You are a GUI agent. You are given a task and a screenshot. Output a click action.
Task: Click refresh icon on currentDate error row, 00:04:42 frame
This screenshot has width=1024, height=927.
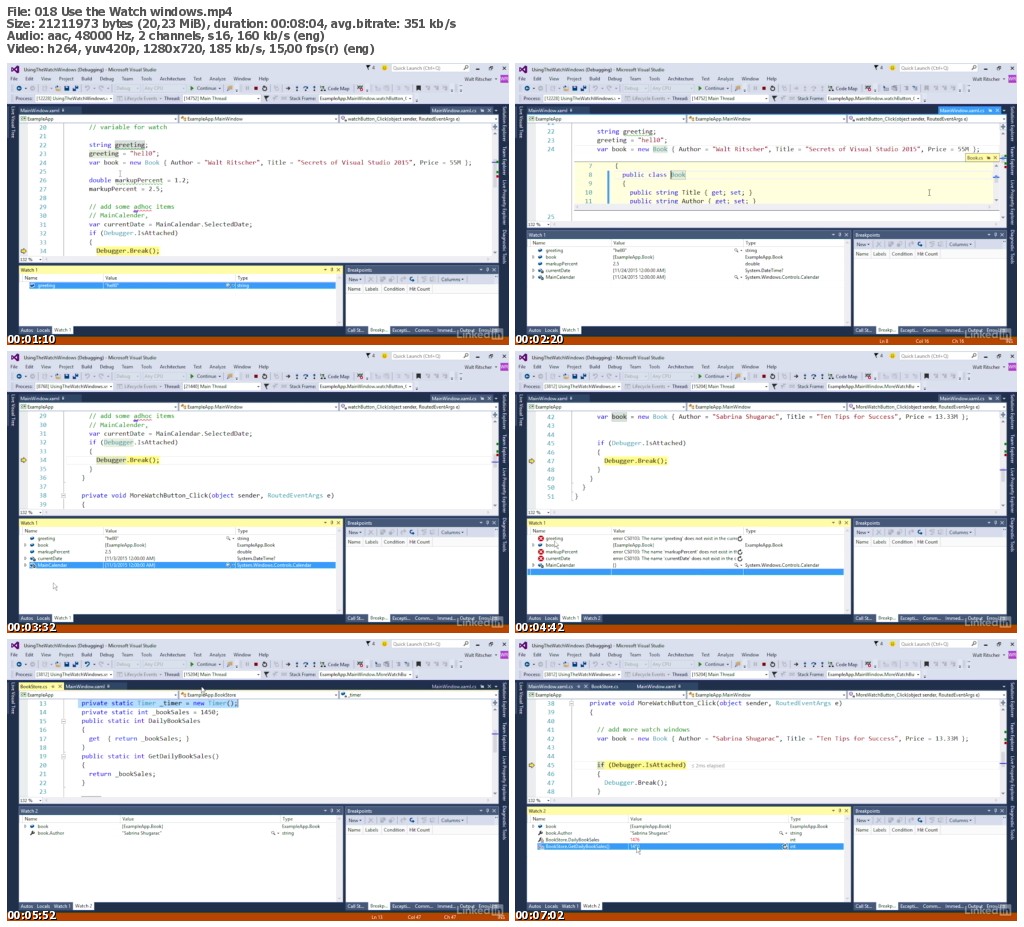pos(740,559)
